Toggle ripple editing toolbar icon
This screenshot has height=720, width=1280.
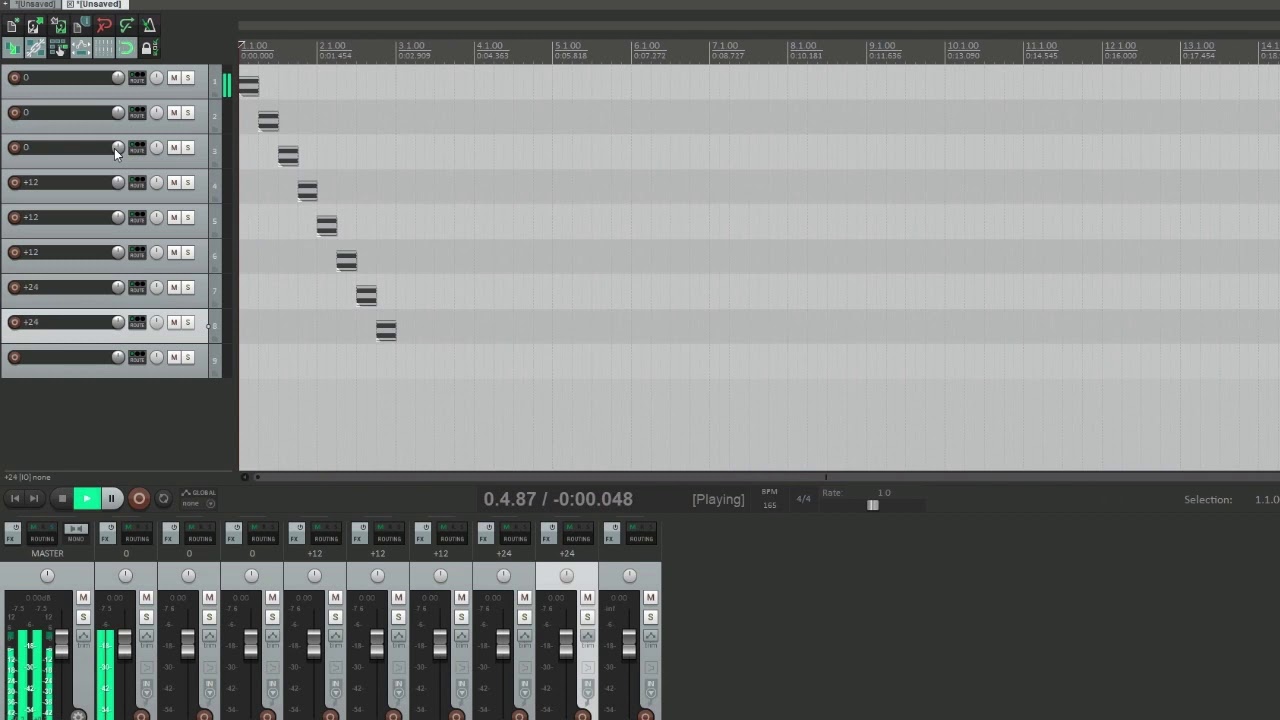58,47
